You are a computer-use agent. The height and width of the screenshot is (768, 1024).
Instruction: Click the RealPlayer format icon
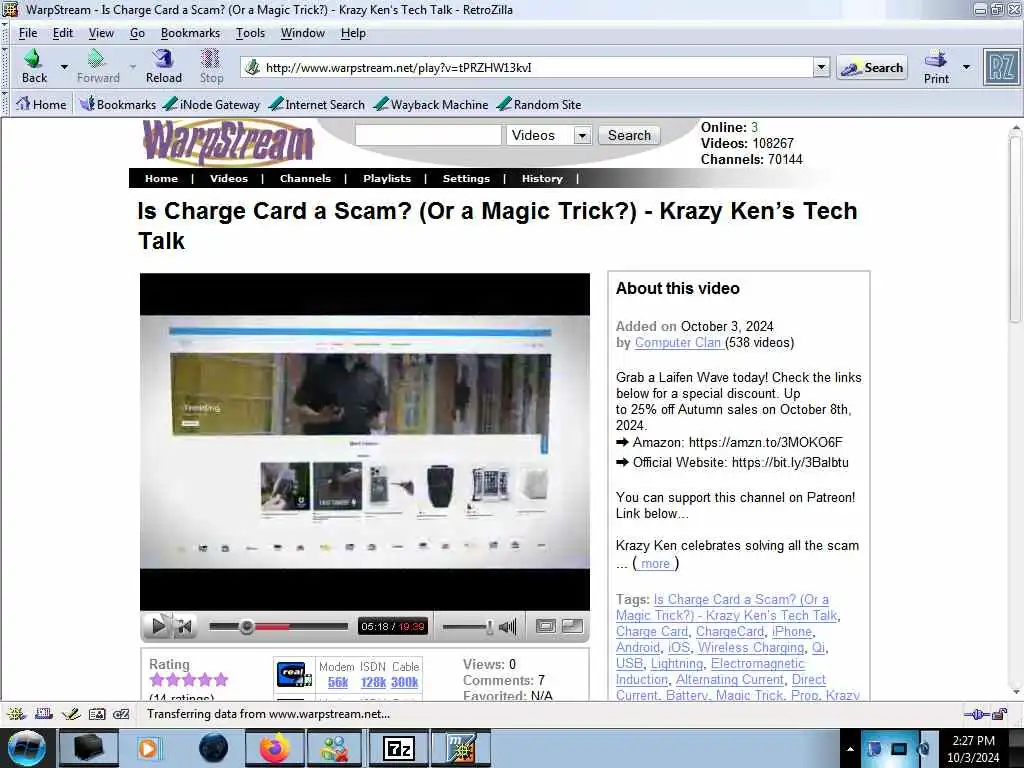(294, 673)
